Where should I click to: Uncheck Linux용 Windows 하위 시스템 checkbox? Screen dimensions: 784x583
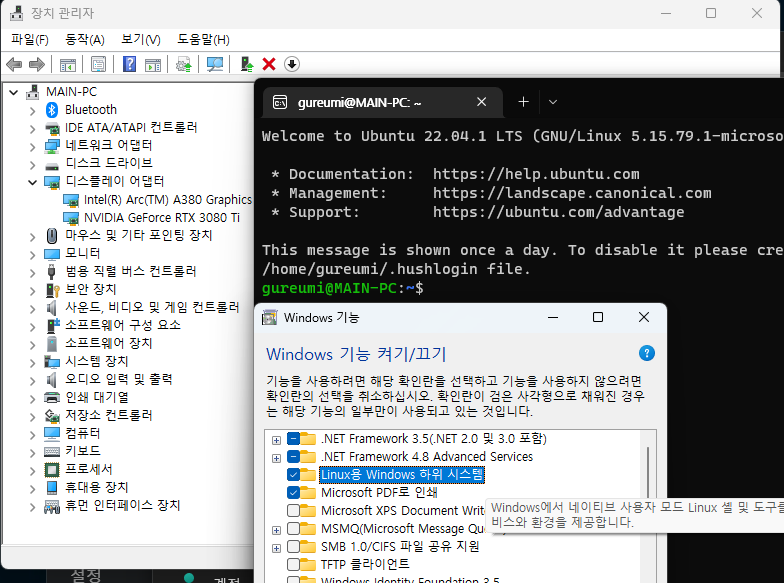(294, 475)
